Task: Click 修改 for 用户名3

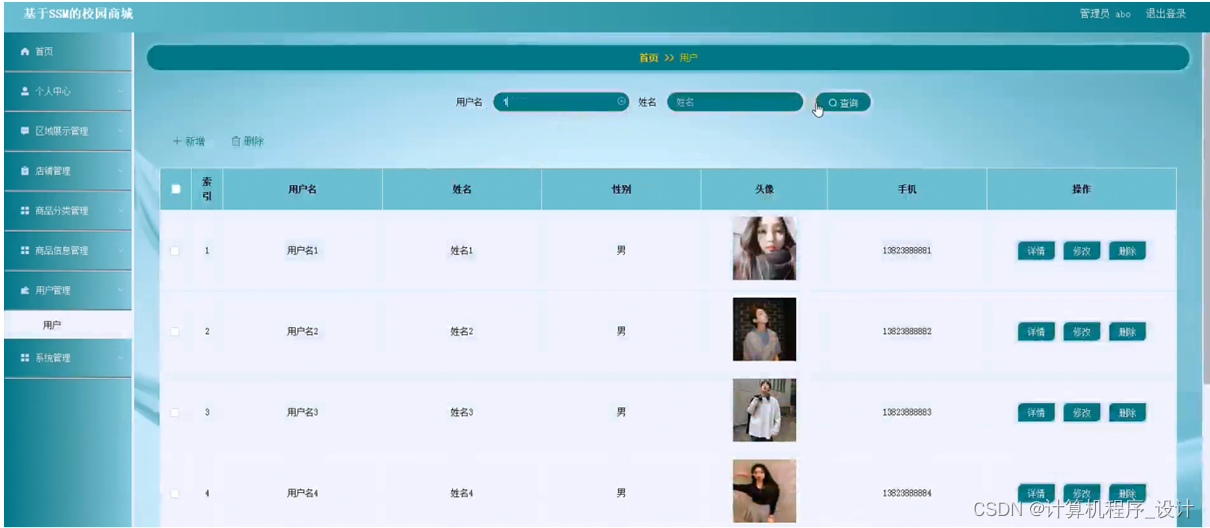Action: point(1082,413)
